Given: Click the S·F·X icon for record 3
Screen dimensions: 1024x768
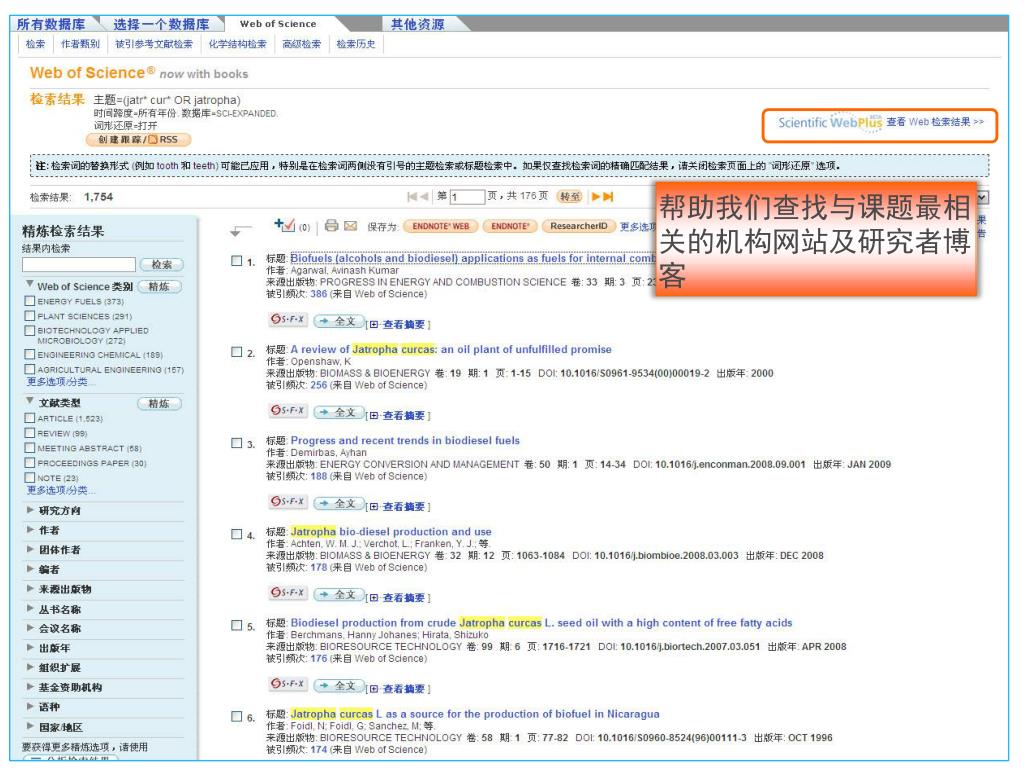Looking at the screenshot, I should [288, 502].
